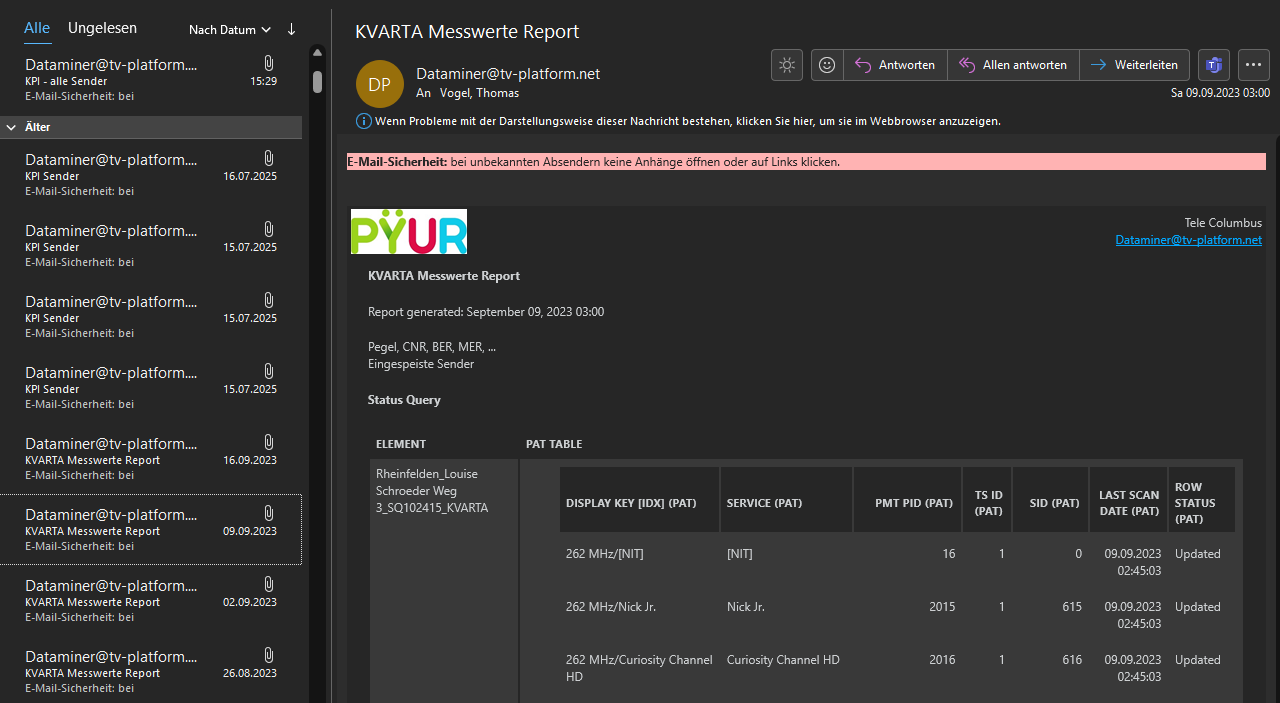Click Curiosity Channel HD service cell

(x=783, y=660)
